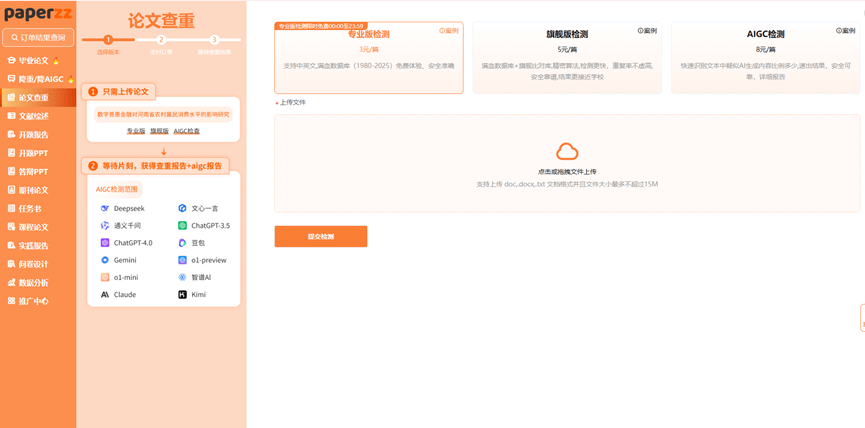The image size is (865, 428).
Task: View the 案例 example for AIGC检测
Action: tap(846, 31)
